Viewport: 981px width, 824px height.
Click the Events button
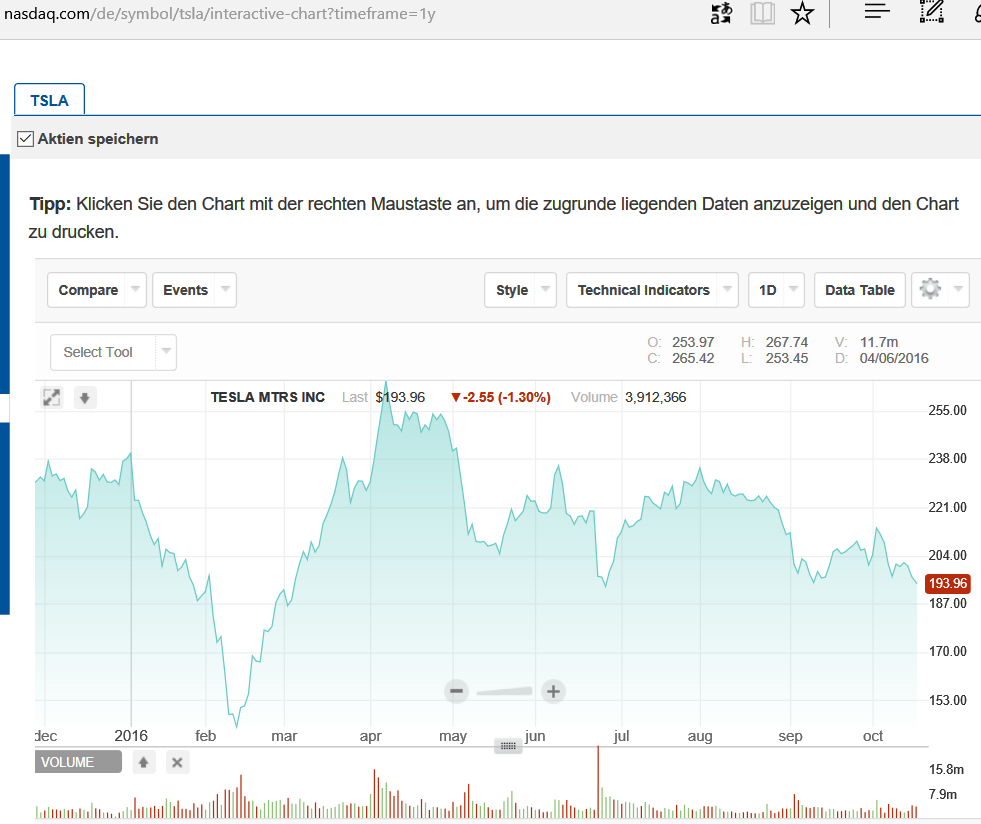(185, 290)
